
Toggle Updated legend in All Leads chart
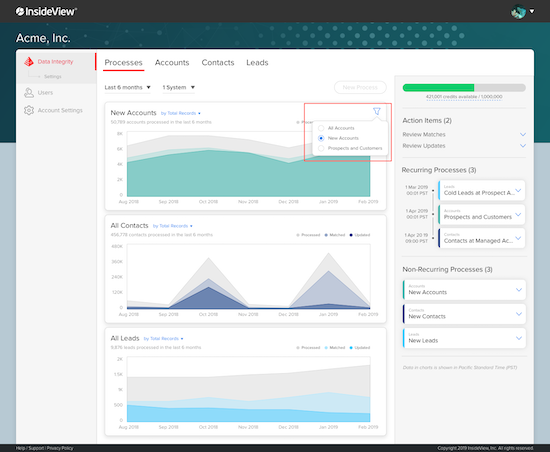360,348
